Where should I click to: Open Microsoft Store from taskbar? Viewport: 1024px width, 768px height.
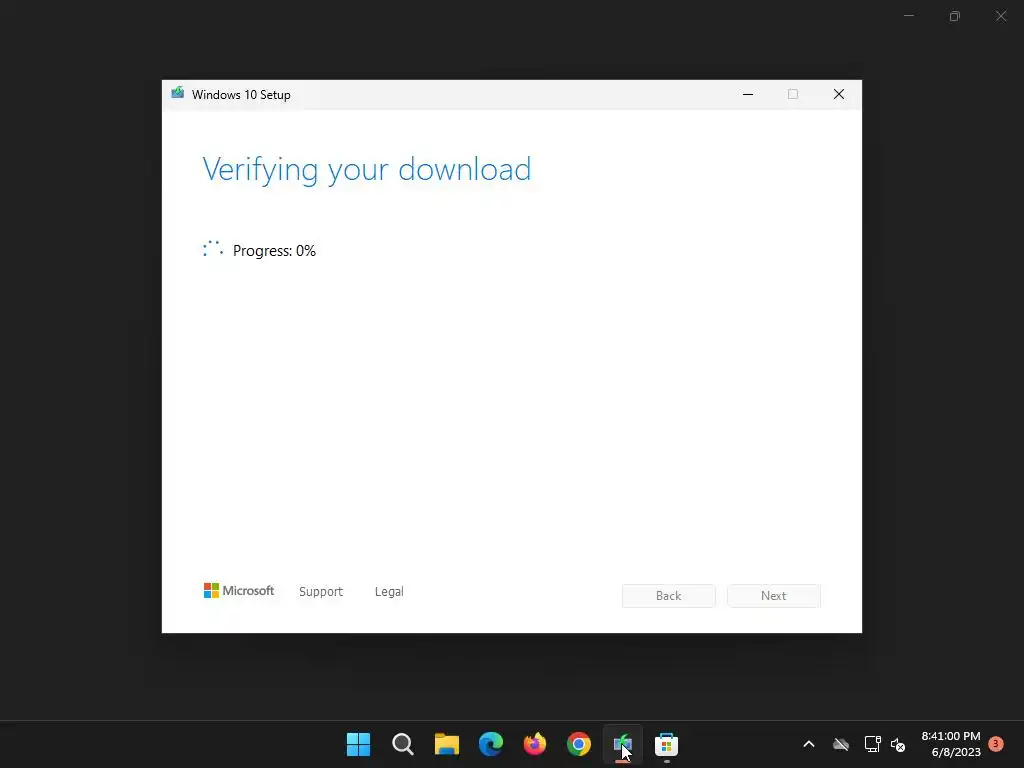[x=667, y=744]
